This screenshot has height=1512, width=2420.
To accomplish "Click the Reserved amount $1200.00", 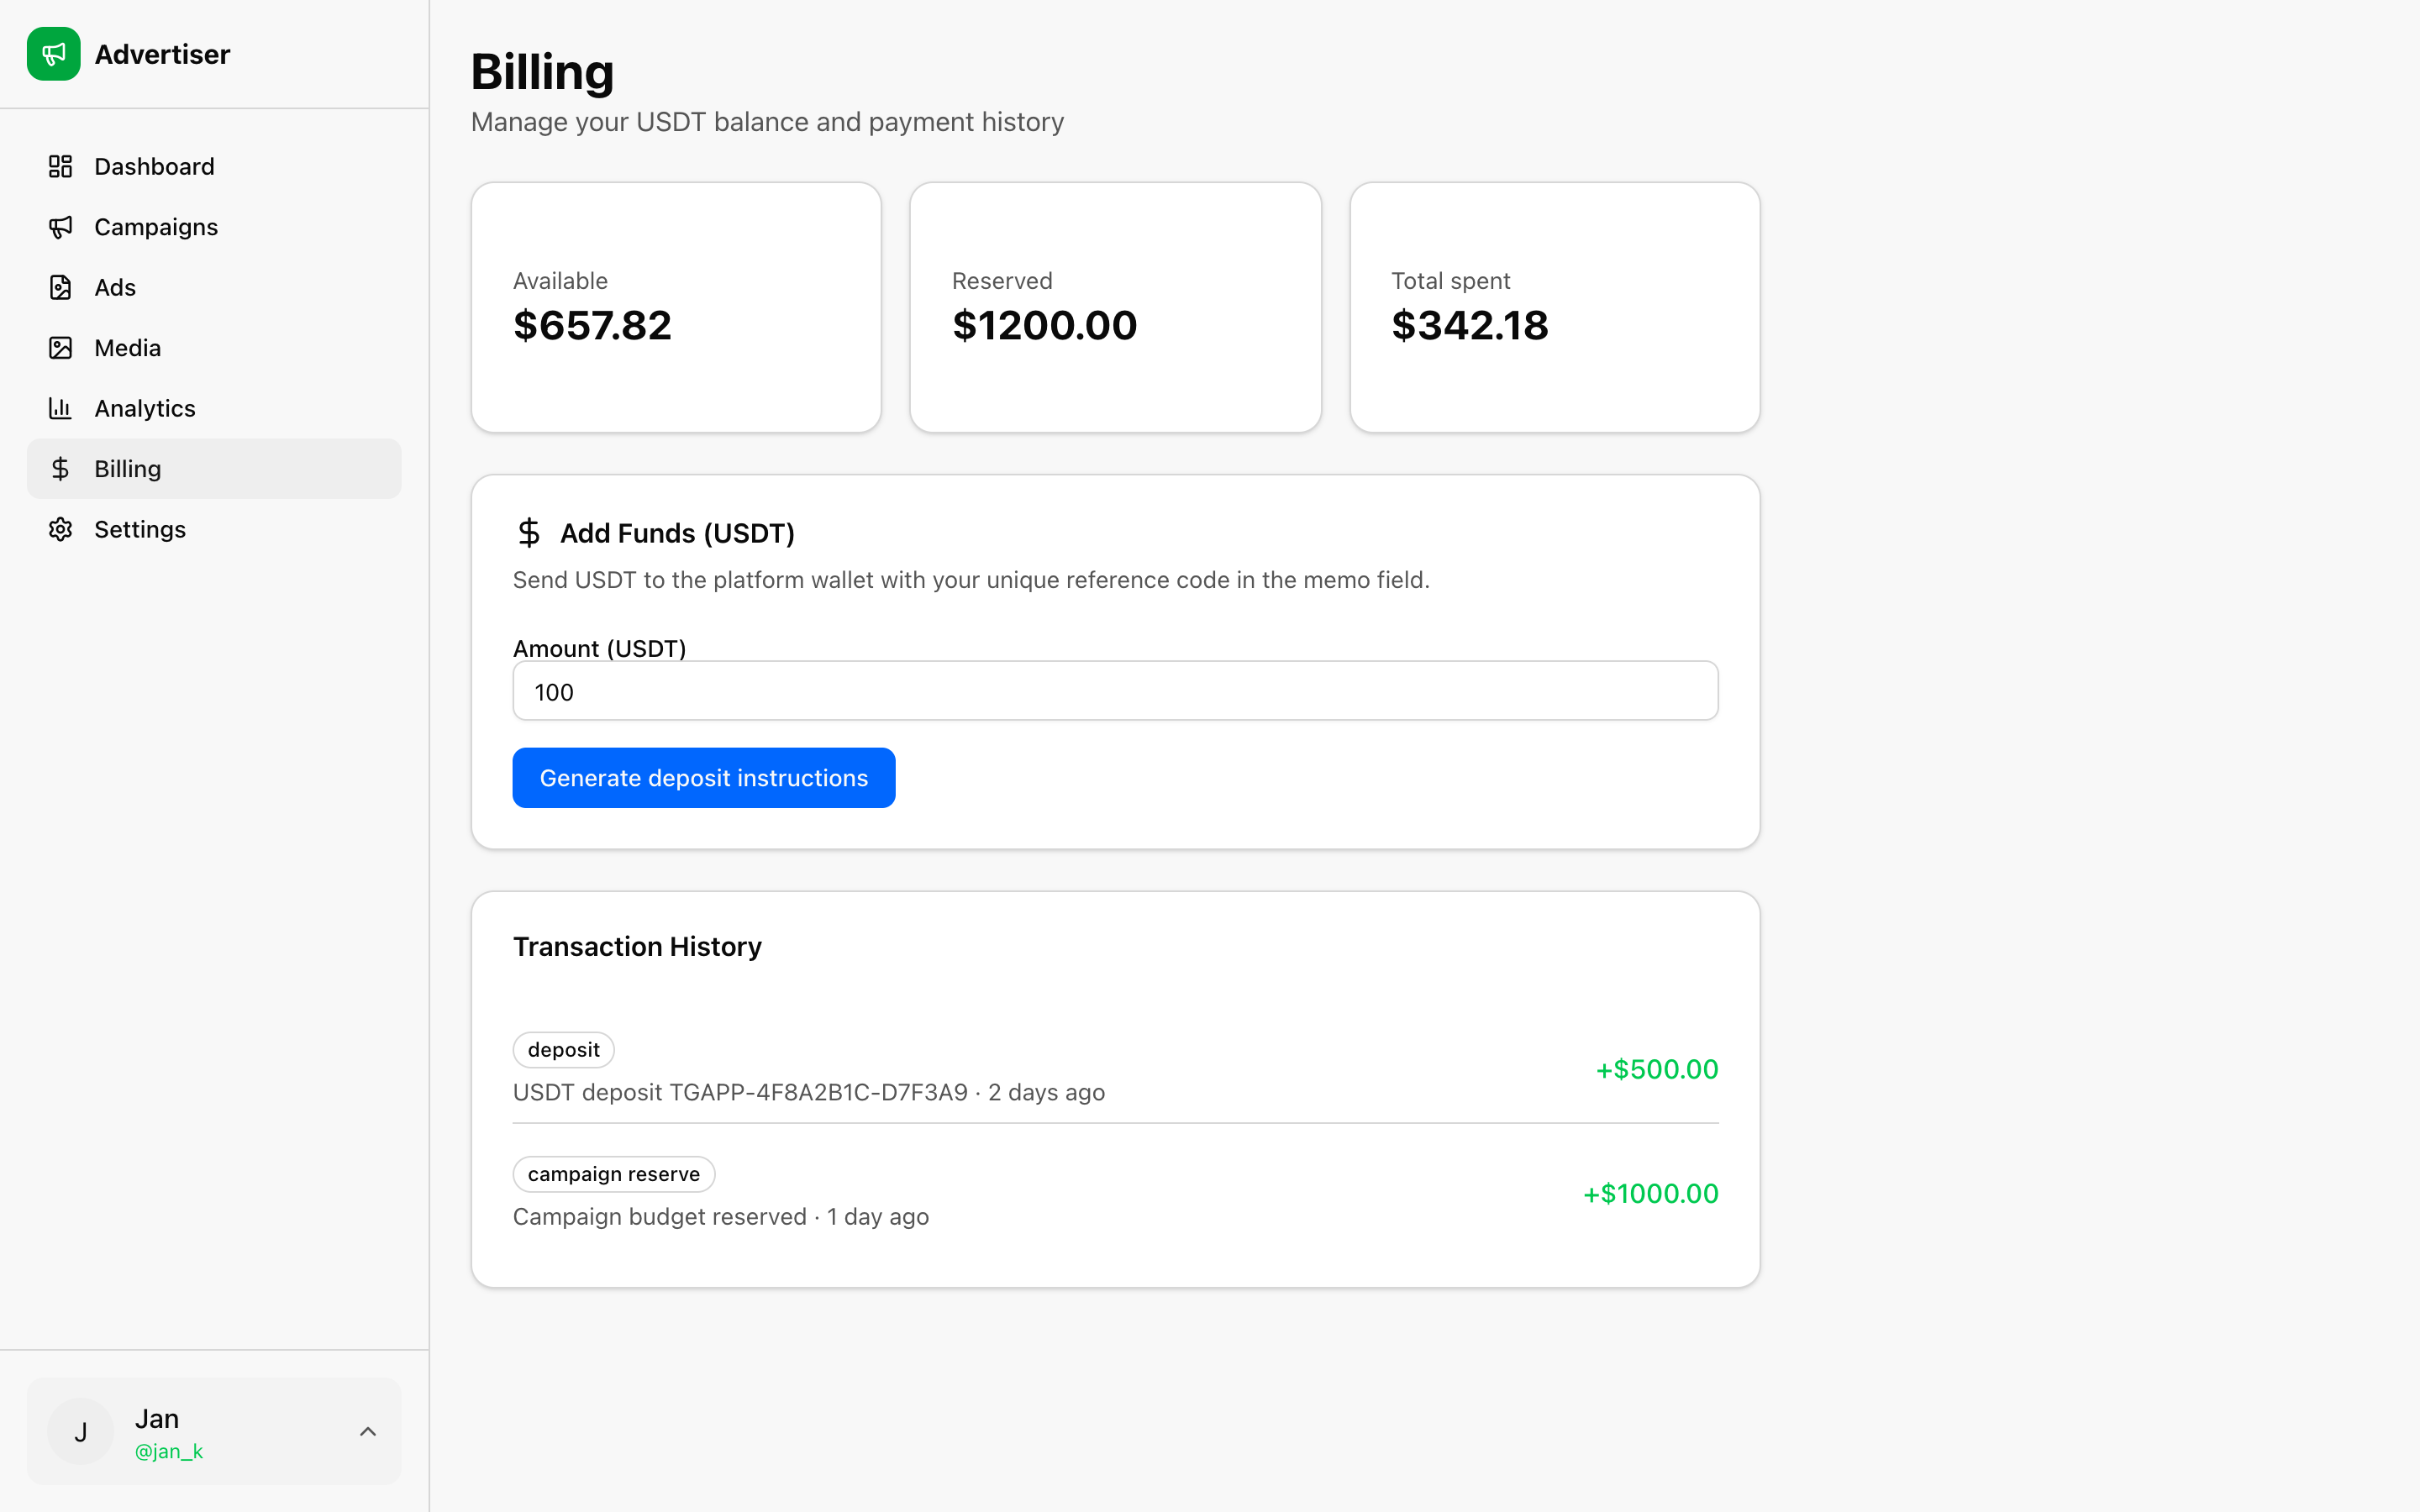I will 1045,326.
